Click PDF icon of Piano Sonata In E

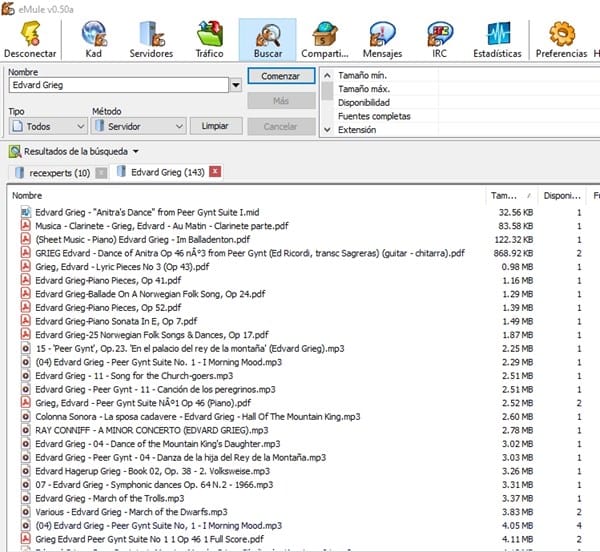pos(26,321)
